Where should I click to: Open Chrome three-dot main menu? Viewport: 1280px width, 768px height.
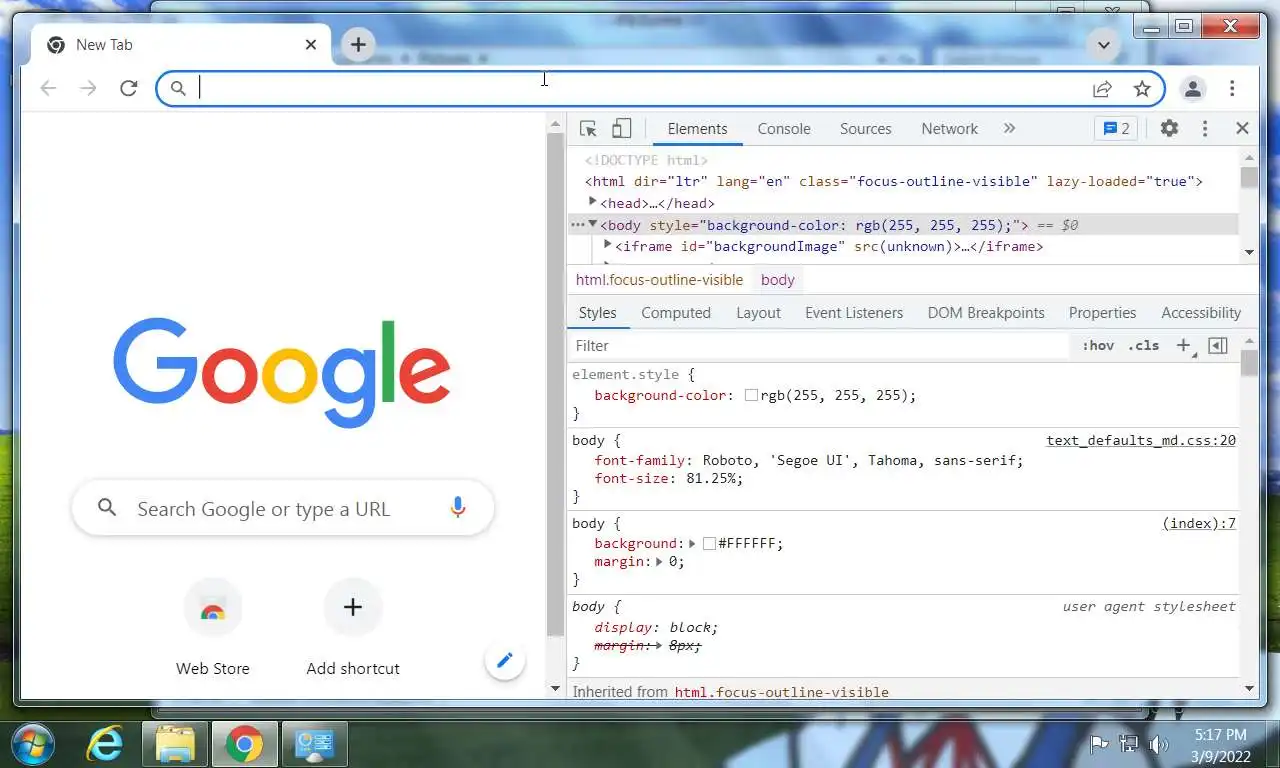(1232, 89)
